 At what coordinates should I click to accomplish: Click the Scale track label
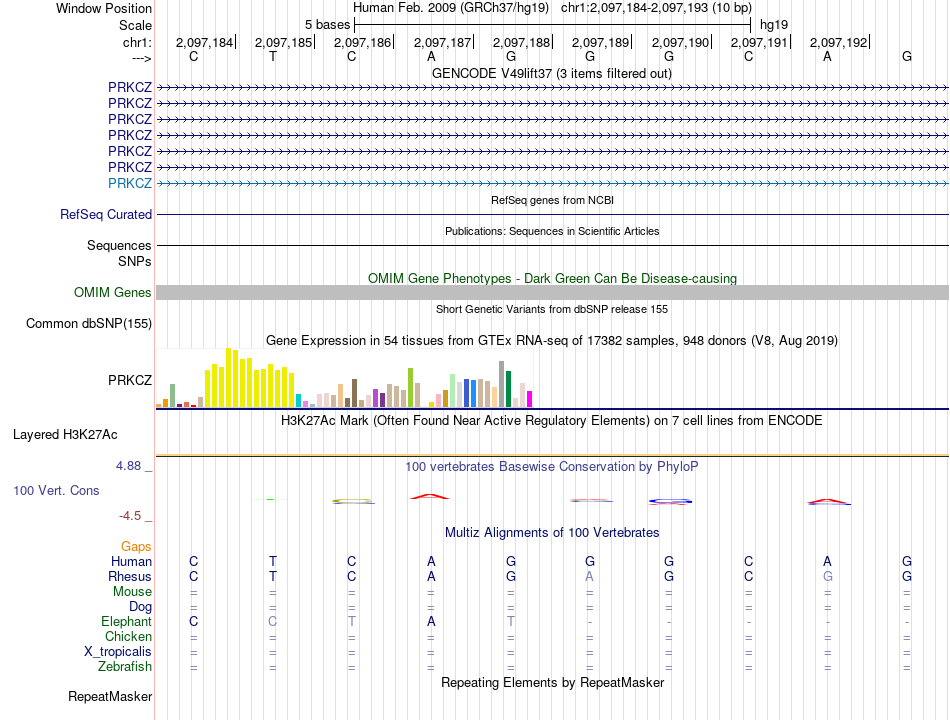[x=135, y=25]
